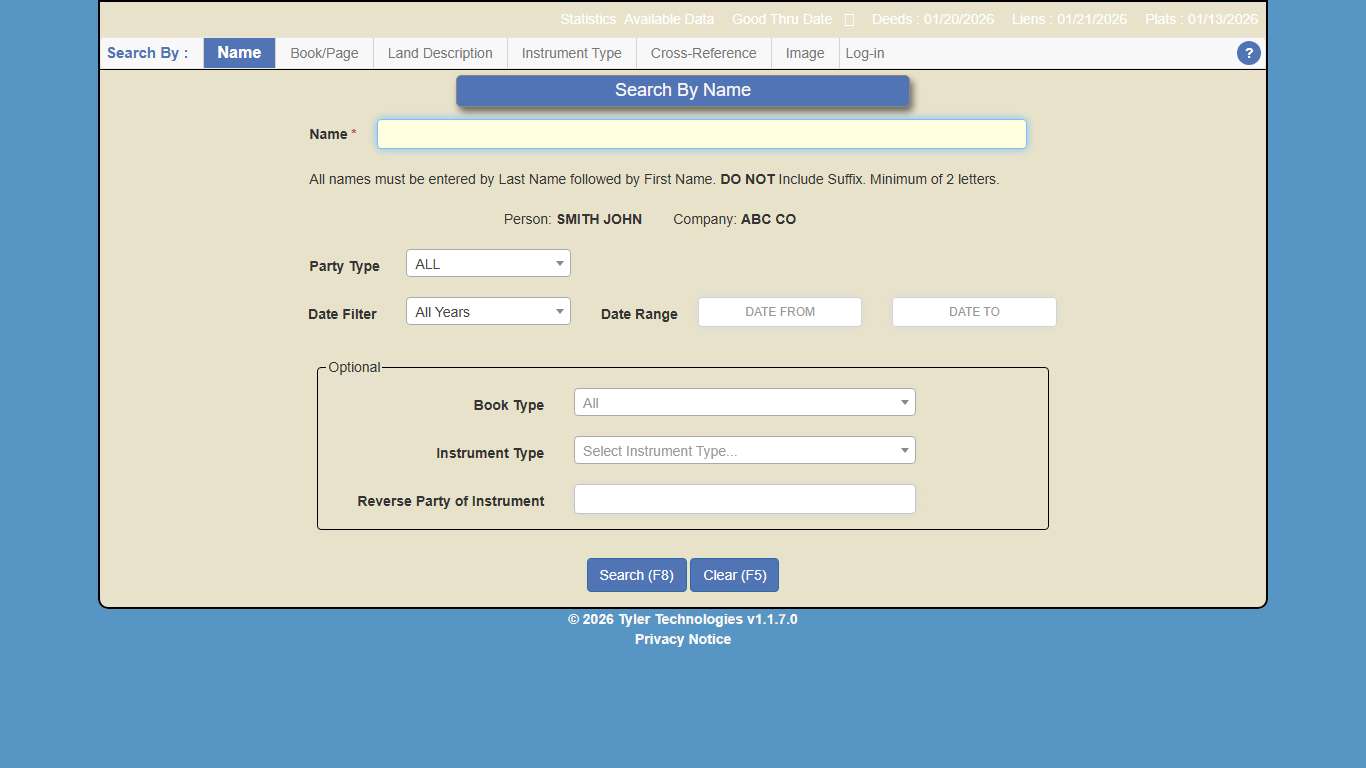Open the Image tab
The height and width of the screenshot is (768, 1366).
click(x=804, y=53)
